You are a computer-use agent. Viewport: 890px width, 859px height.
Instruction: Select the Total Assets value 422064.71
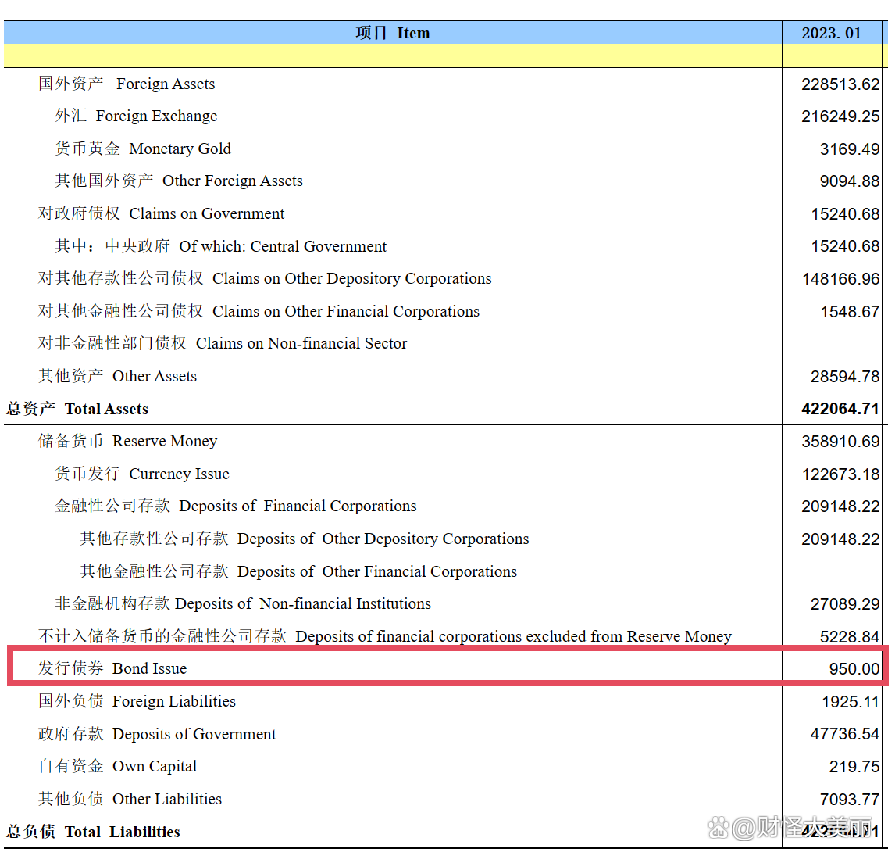pos(840,409)
